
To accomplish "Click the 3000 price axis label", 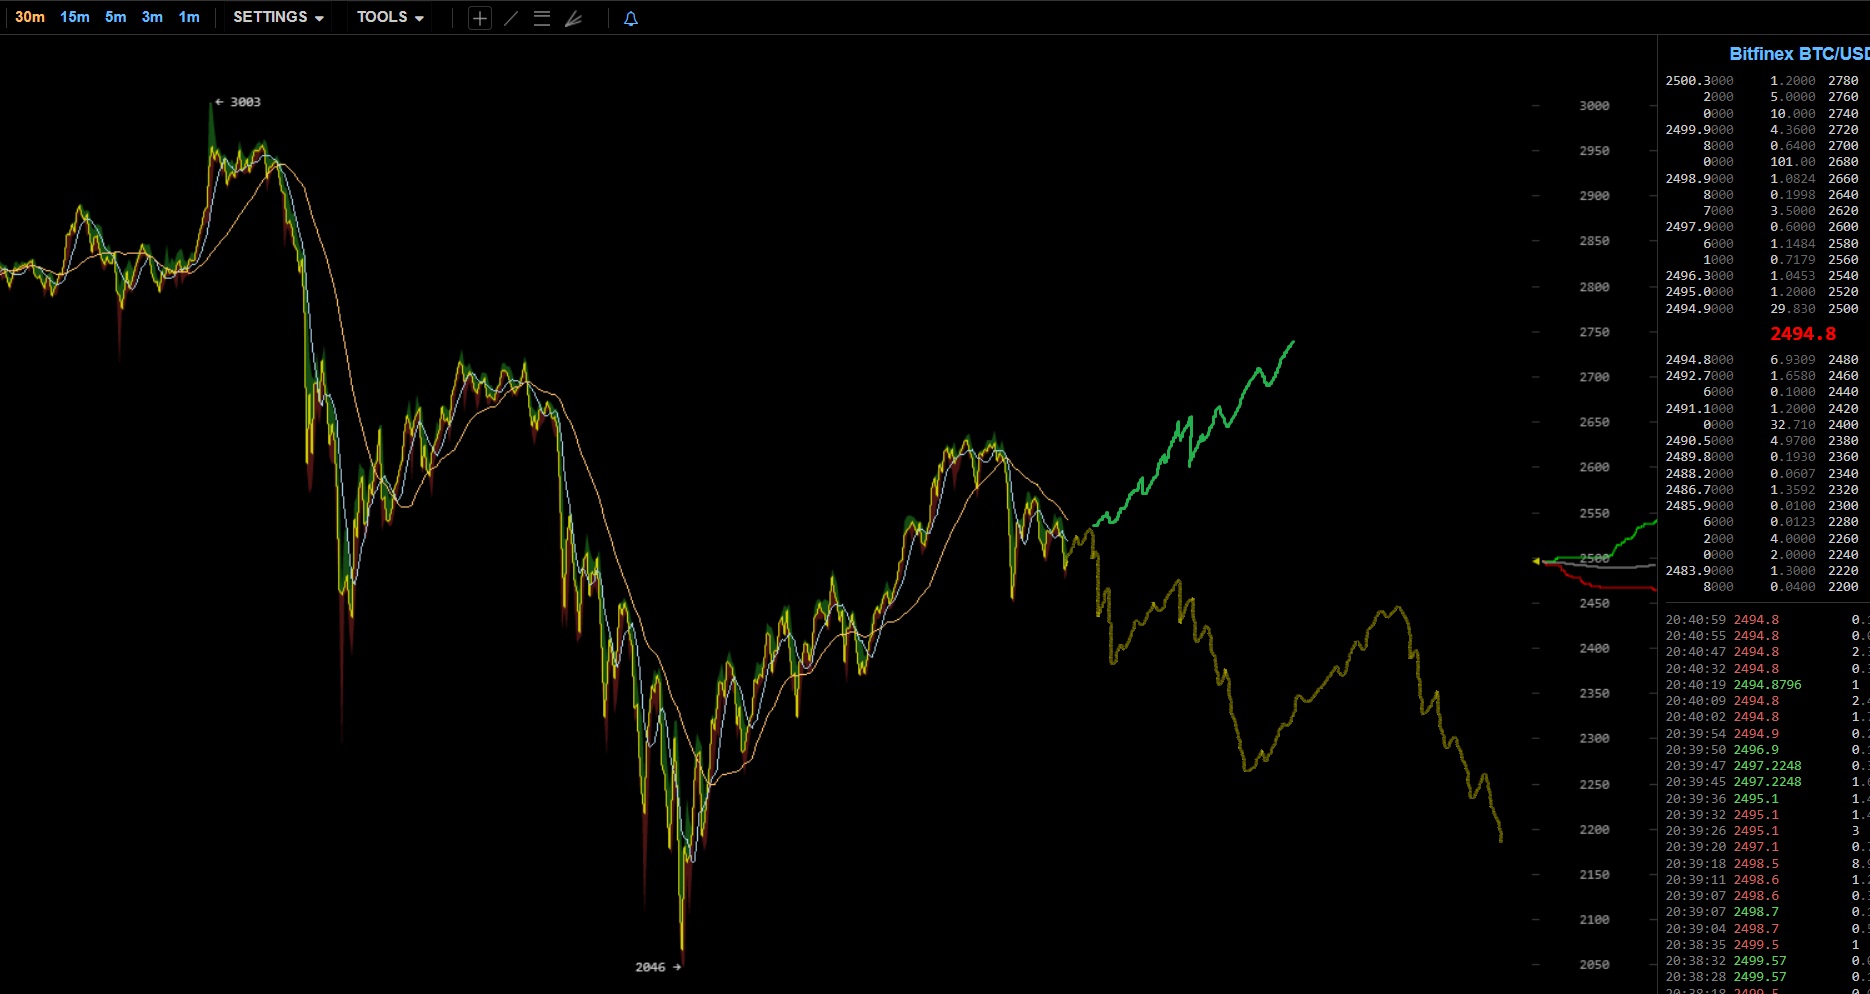I will pyautogui.click(x=1594, y=106).
